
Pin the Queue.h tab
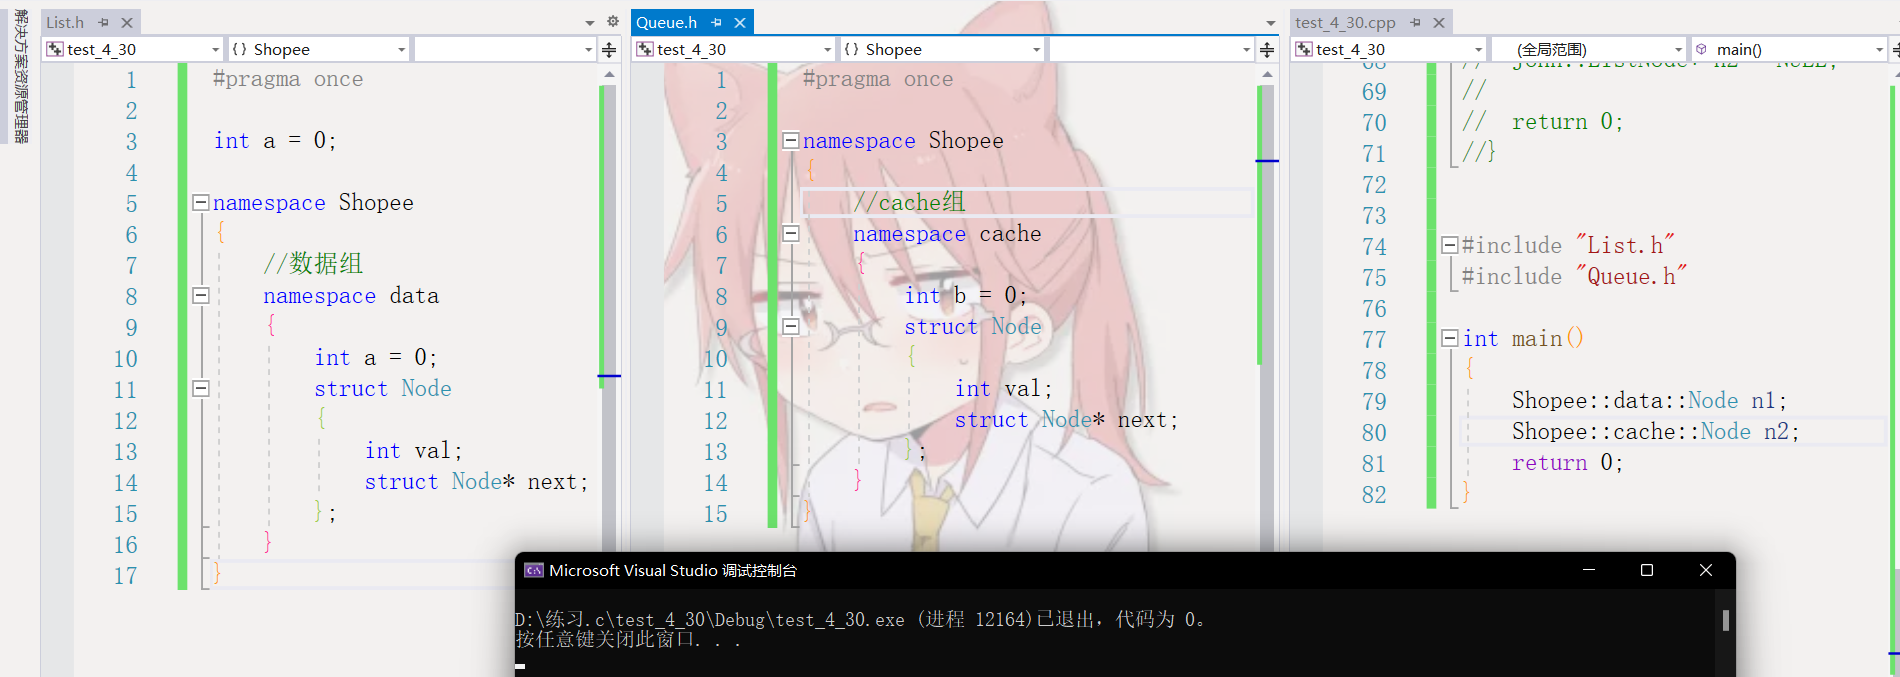tap(716, 22)
